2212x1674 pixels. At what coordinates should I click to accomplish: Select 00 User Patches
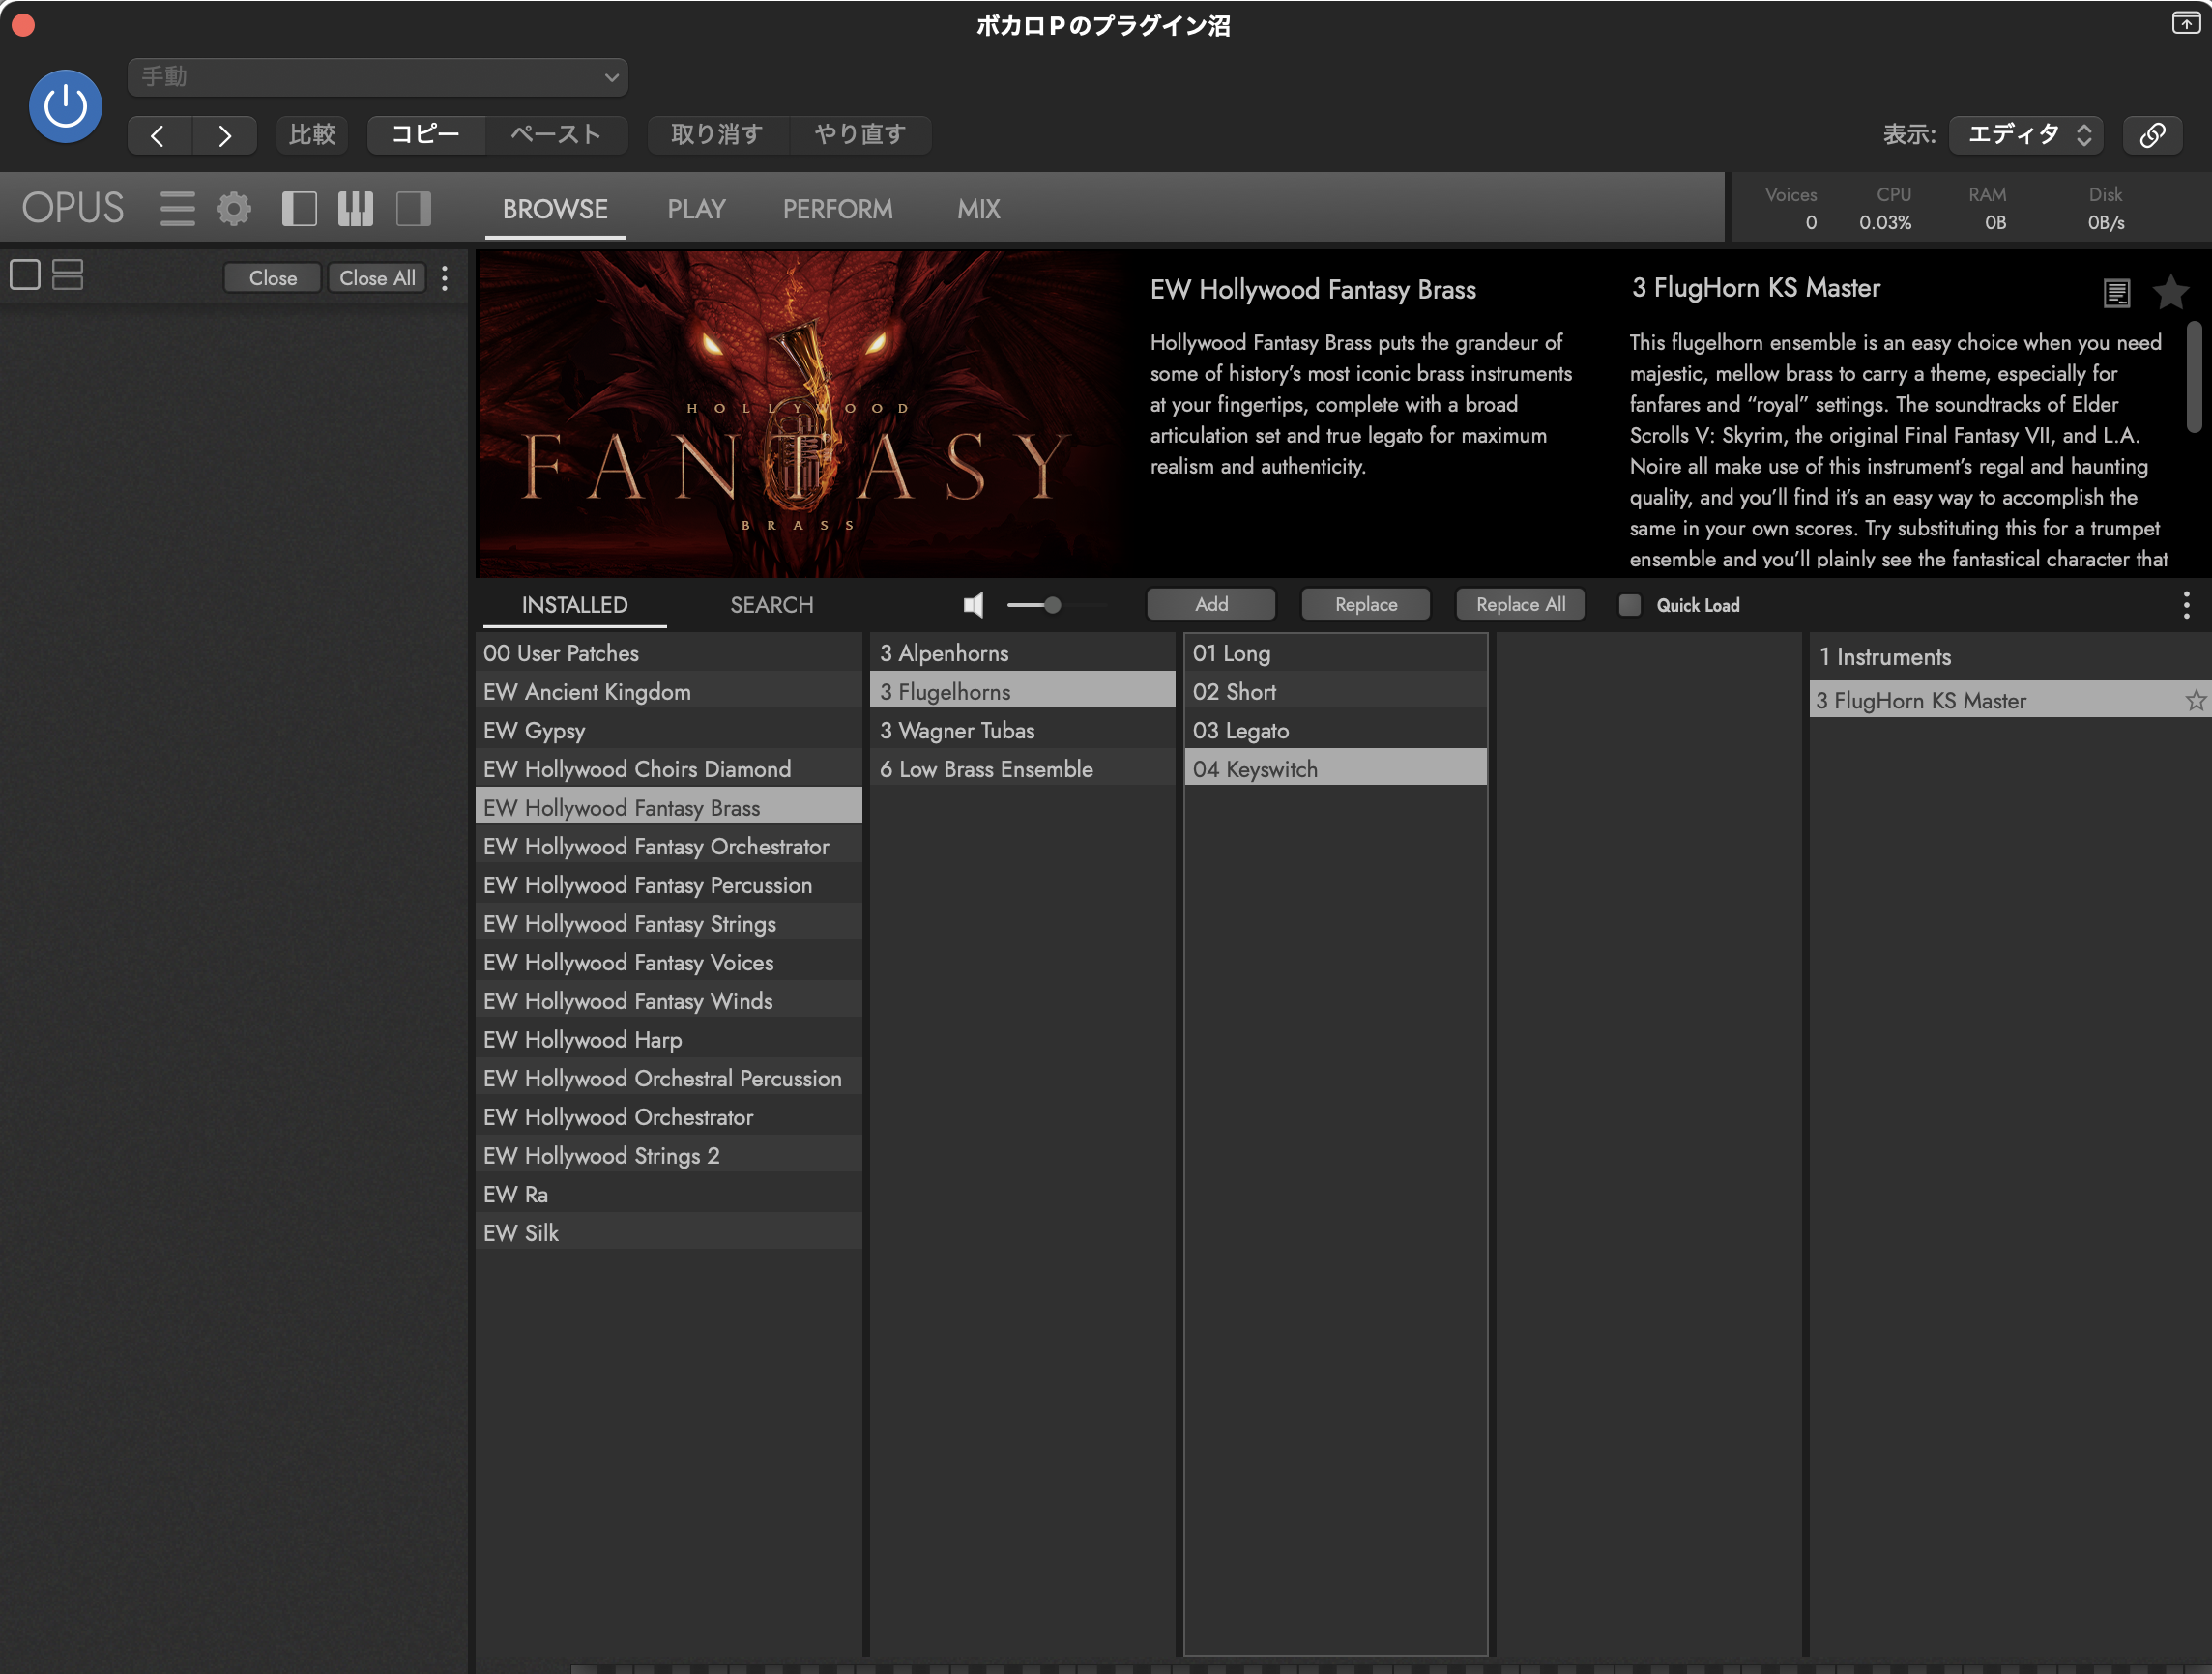click(669, 653)
